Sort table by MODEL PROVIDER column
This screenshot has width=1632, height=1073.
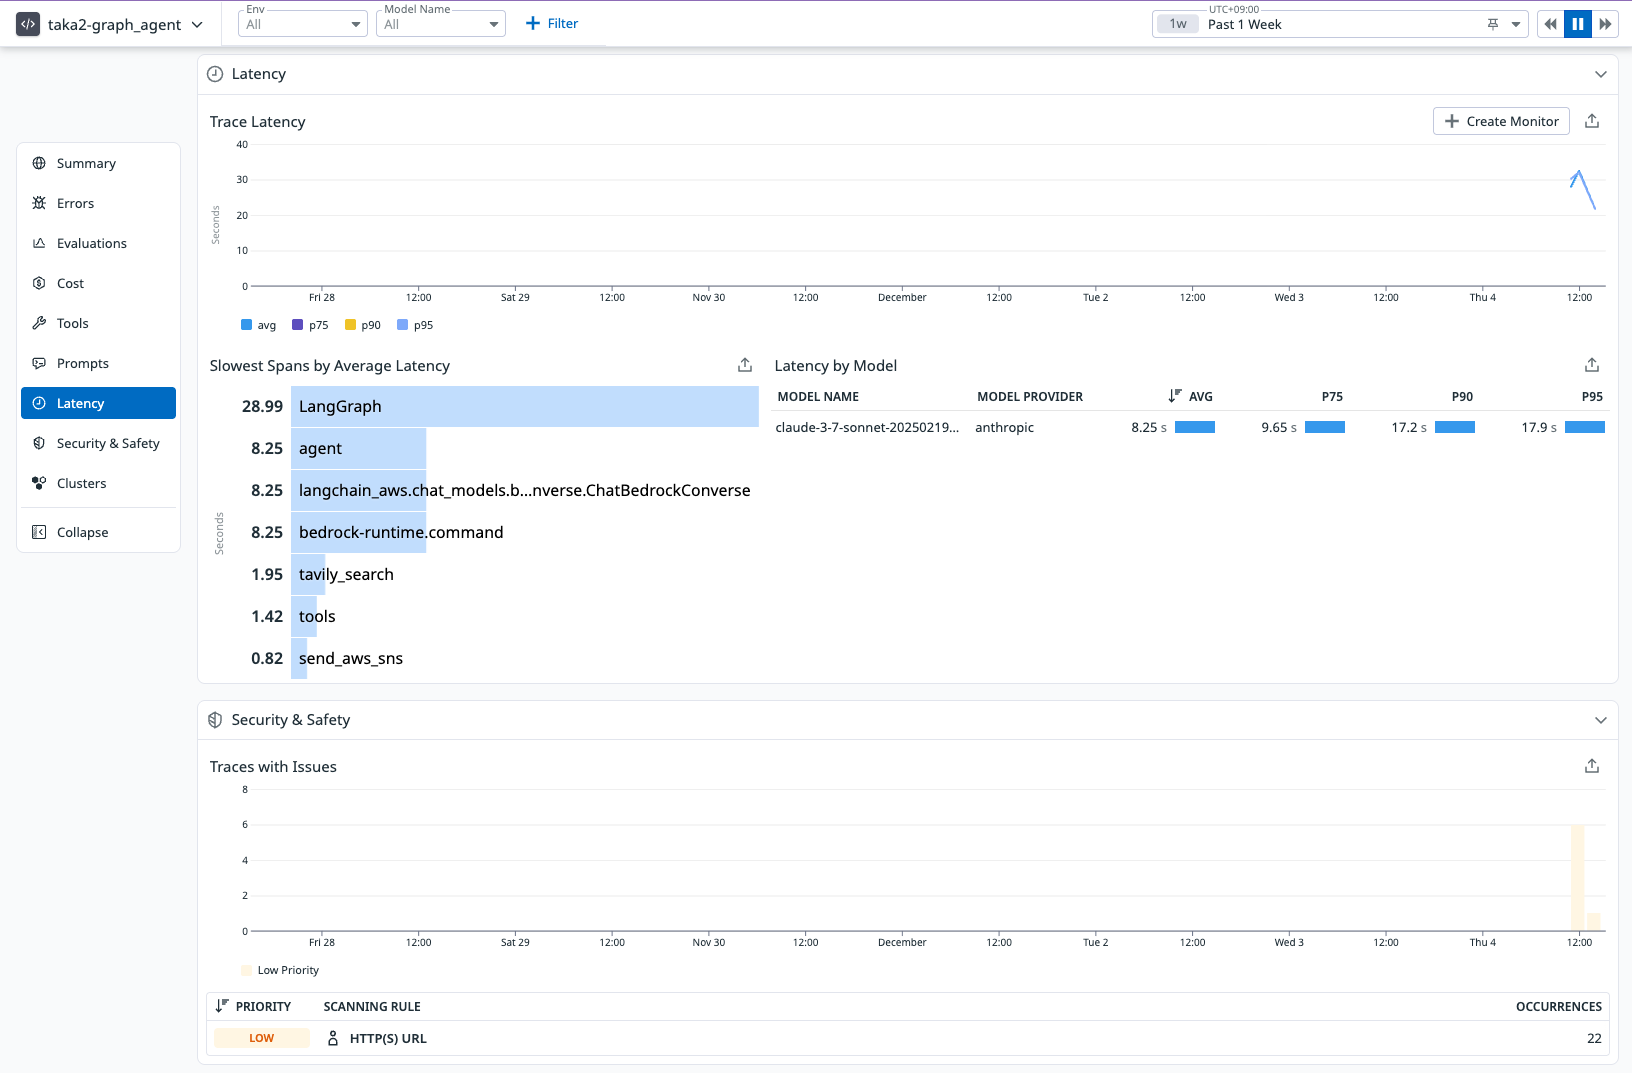point(1030,397)
